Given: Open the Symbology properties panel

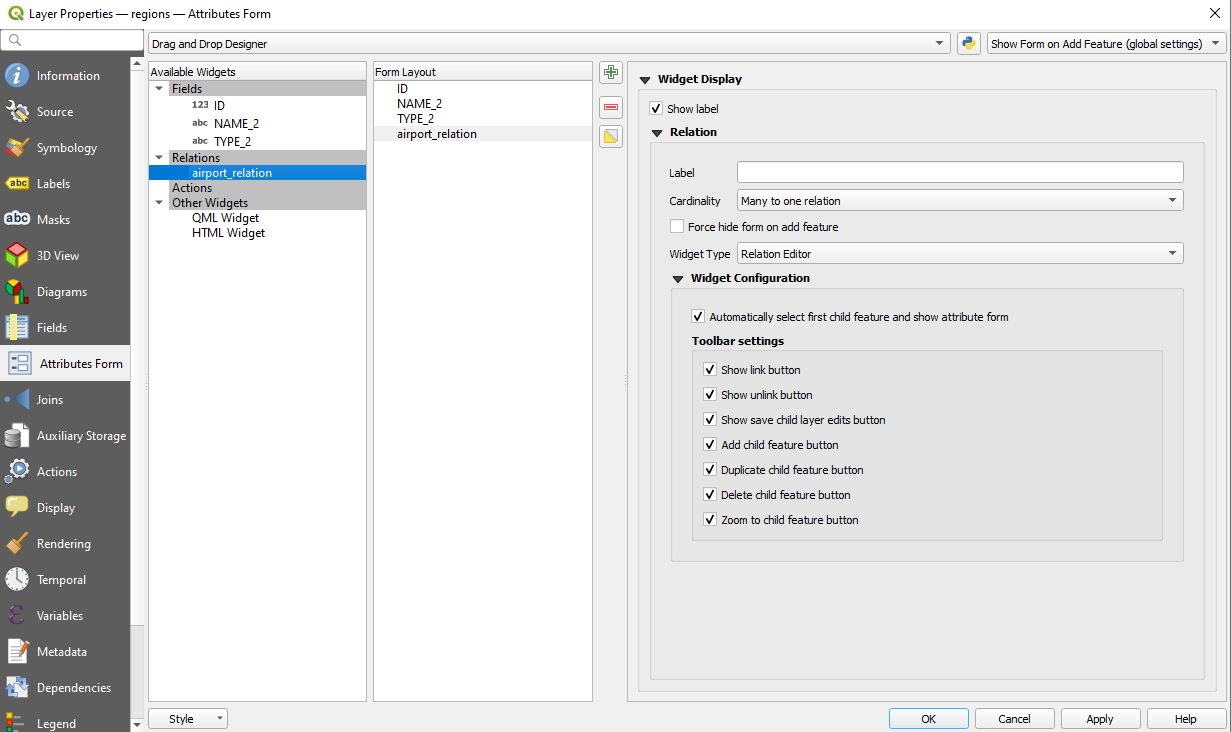Looking at the screenshot, I should point(65,147).
